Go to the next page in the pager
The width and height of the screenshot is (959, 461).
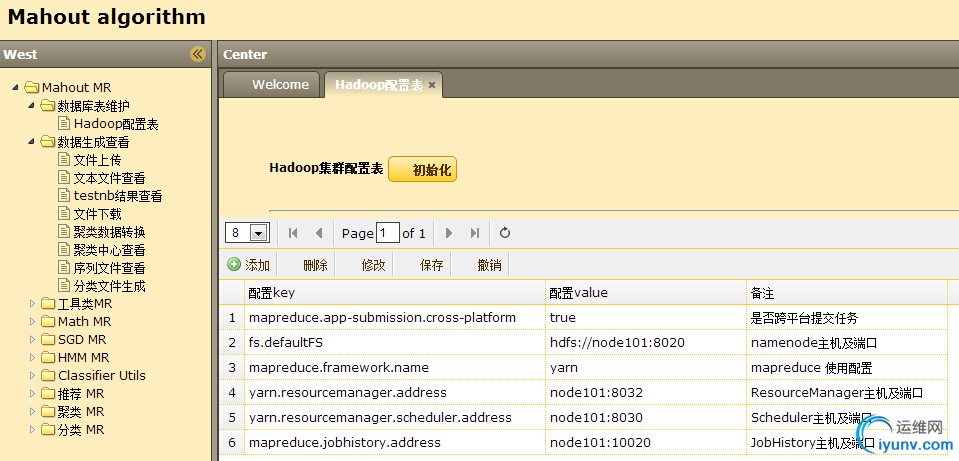pyautogui.click(x=449, y=233)
